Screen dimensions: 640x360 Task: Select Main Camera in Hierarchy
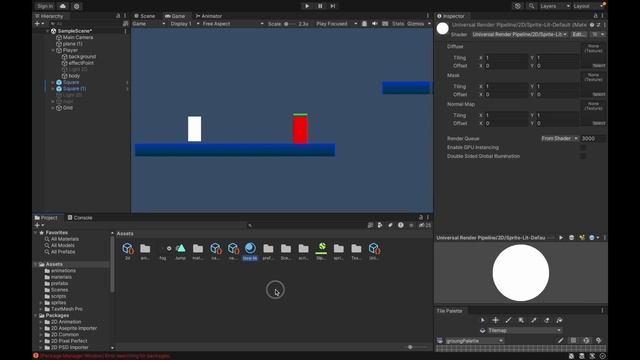pos(78,37)
